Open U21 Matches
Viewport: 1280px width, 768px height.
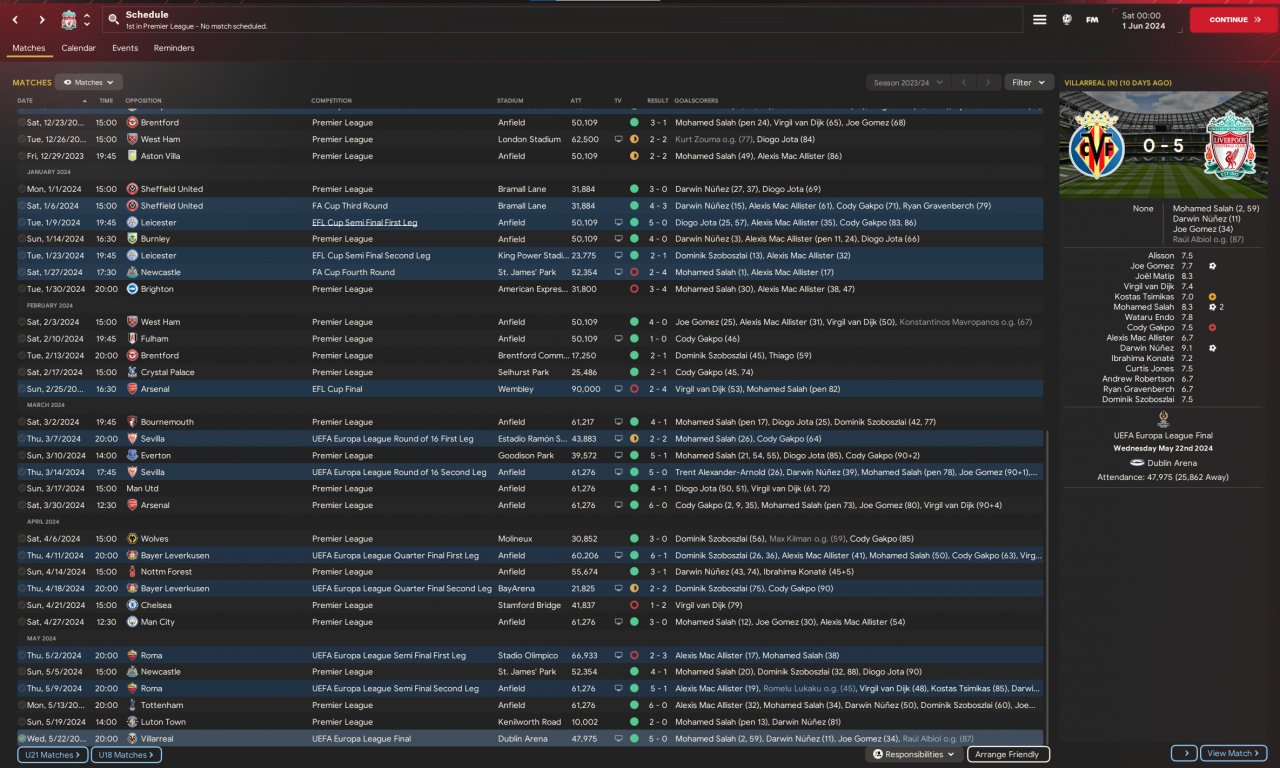click(52, 755)
